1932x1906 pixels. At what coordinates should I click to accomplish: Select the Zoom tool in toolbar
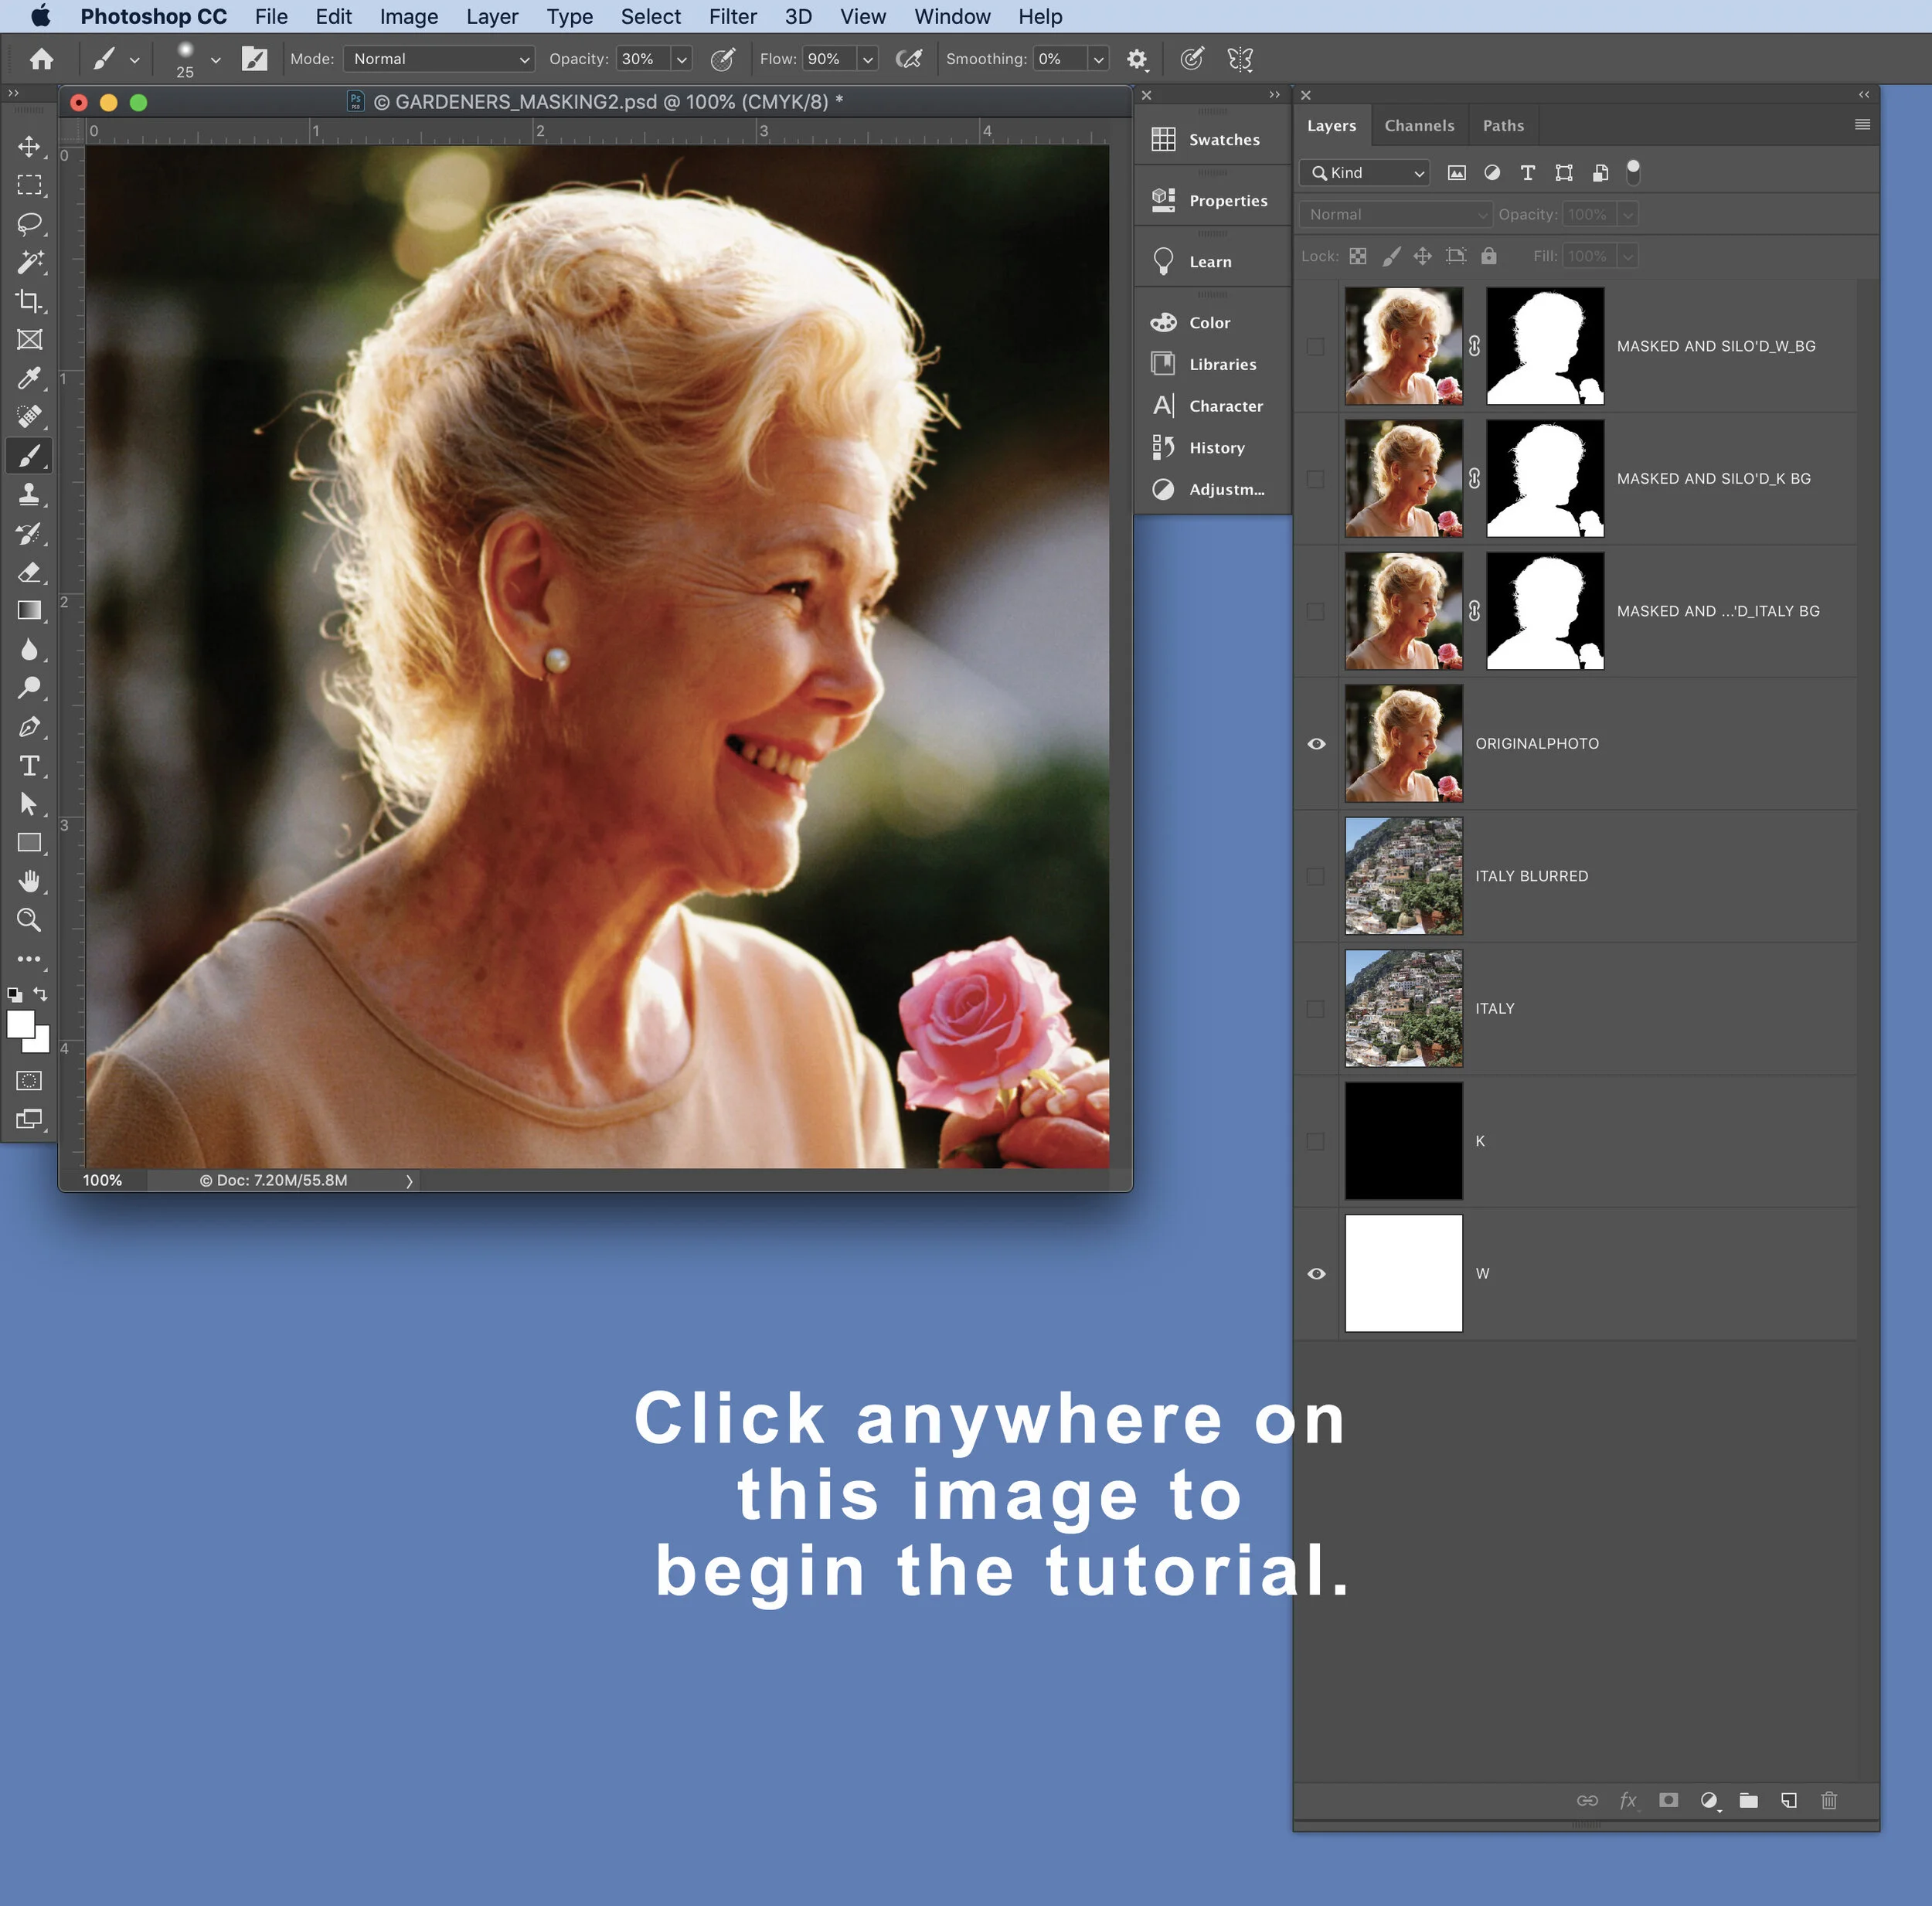29,920
